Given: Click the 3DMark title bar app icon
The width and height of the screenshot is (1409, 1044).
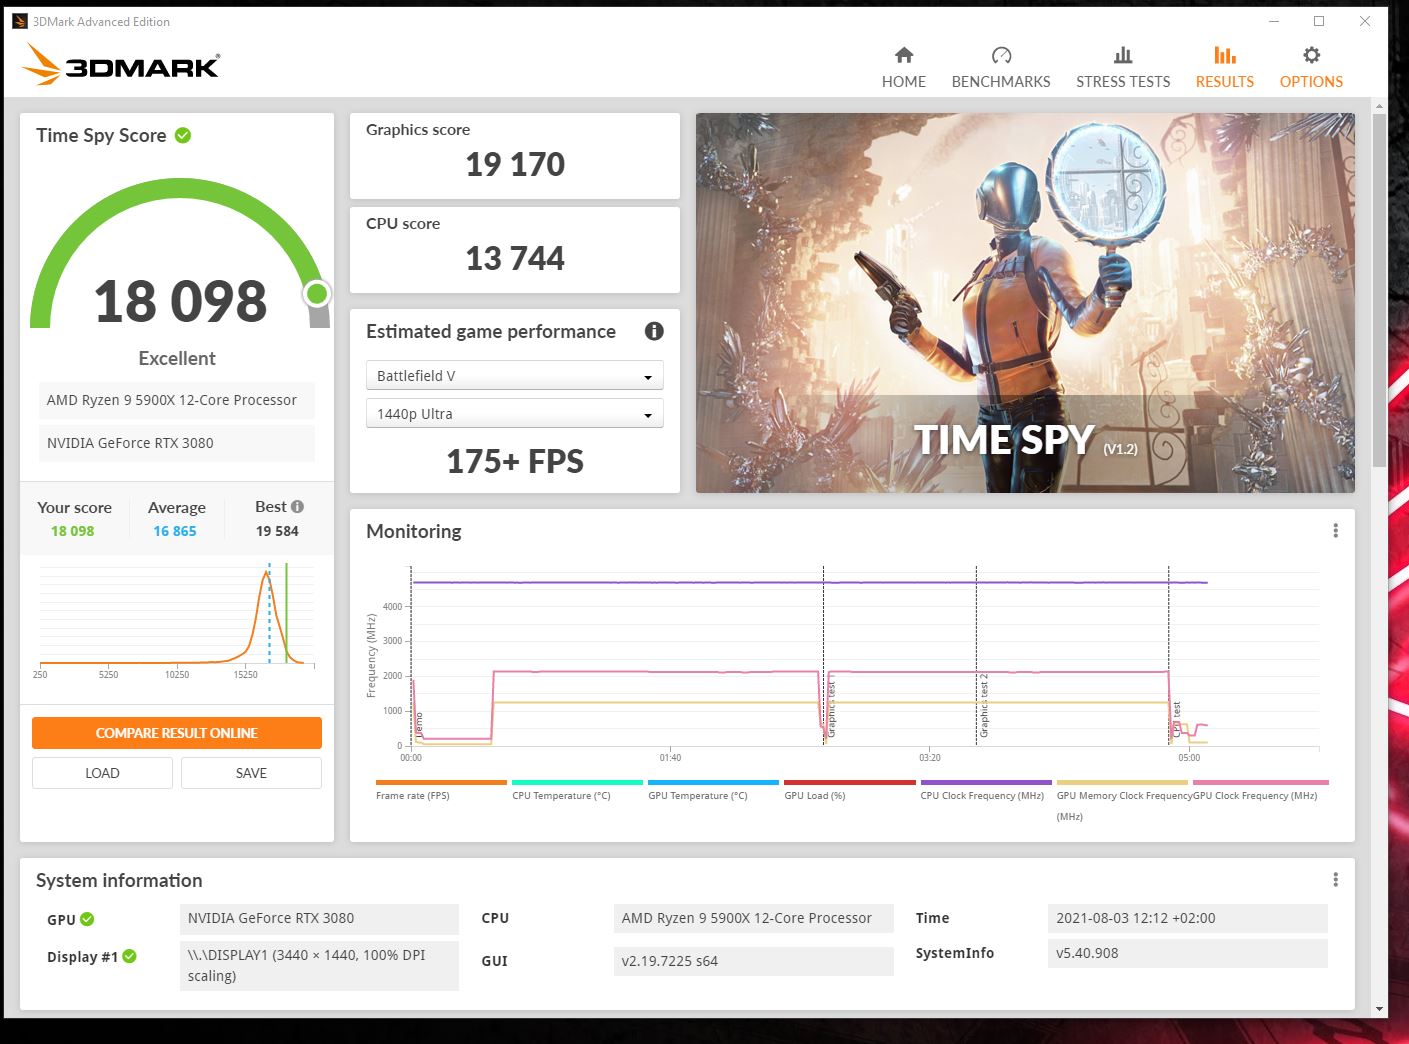Looking at the screenshot, I should click(19, 21).
